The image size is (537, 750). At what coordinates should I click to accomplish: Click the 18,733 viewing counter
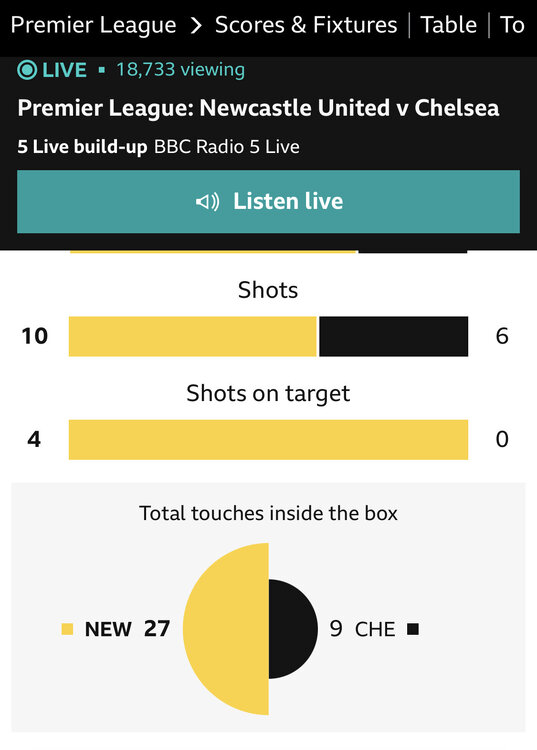[180, 70]
